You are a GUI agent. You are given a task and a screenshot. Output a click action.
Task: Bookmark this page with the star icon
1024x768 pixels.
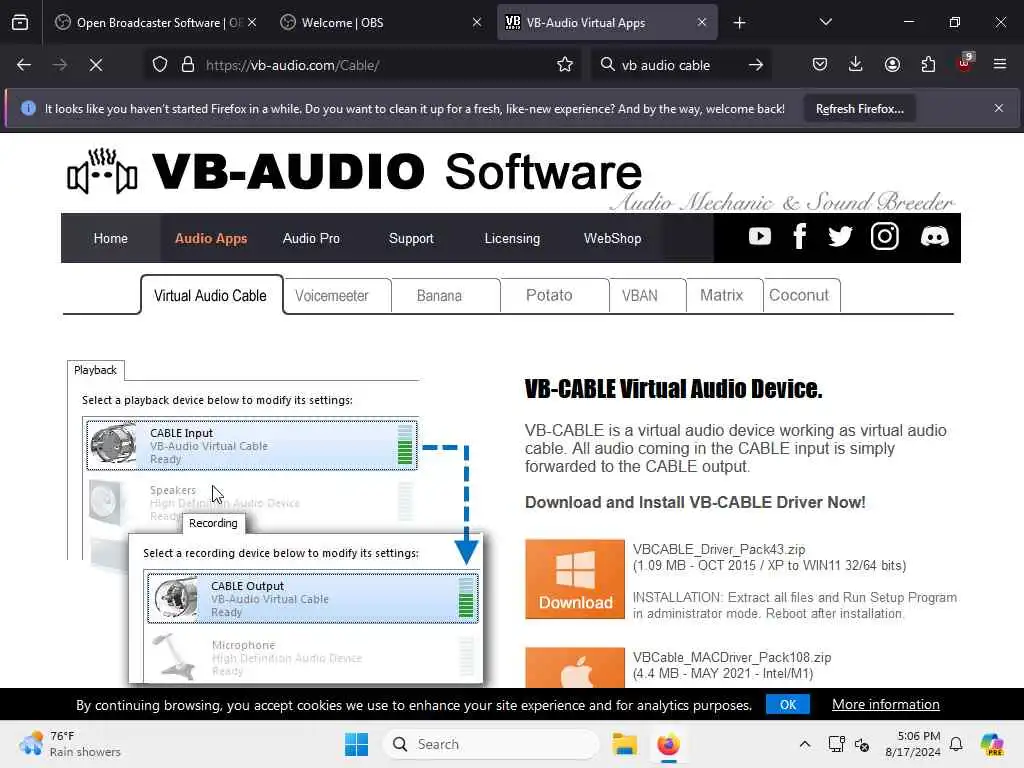pyautogui.click(x=565, y=65)
